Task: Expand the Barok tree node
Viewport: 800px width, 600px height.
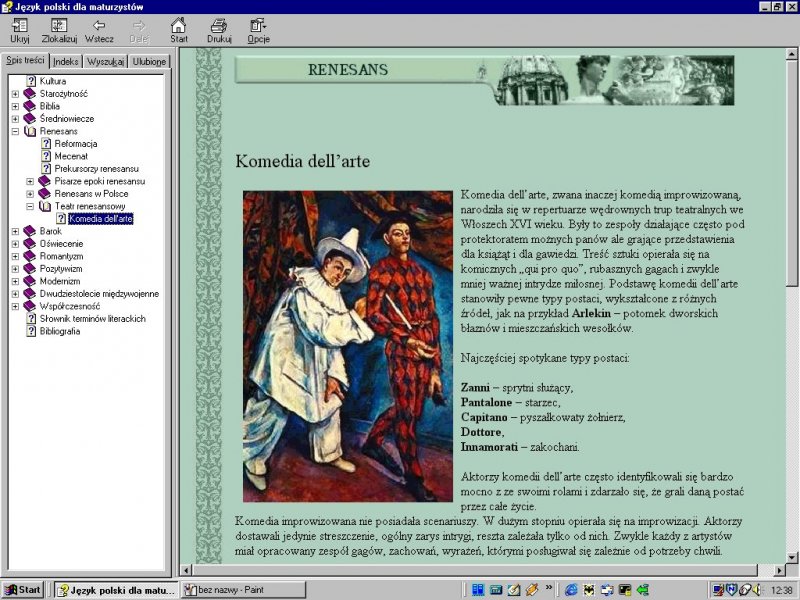Action: click(x=16, y=231)
